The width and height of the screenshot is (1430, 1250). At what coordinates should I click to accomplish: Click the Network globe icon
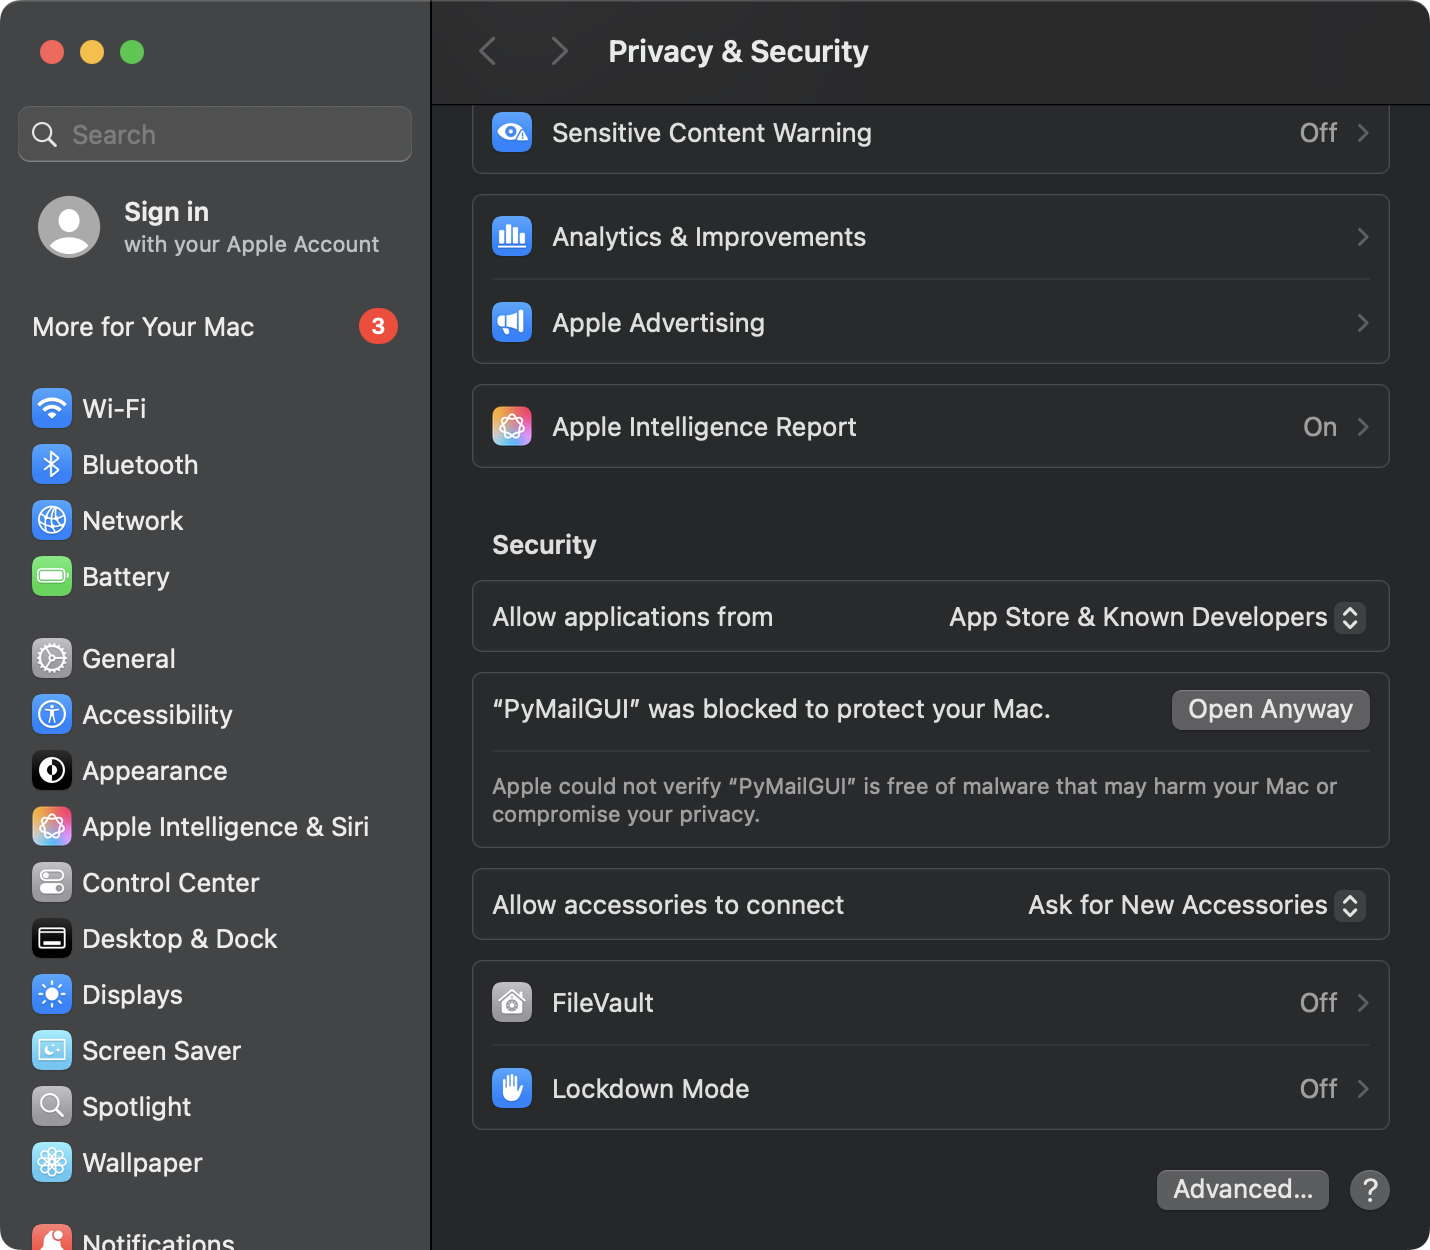(52, 520)
